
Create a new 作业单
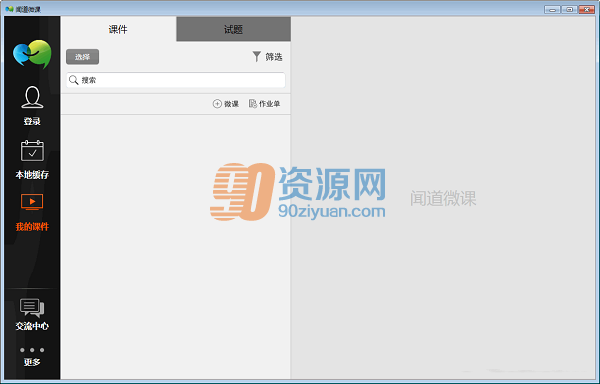coord(264,104)
